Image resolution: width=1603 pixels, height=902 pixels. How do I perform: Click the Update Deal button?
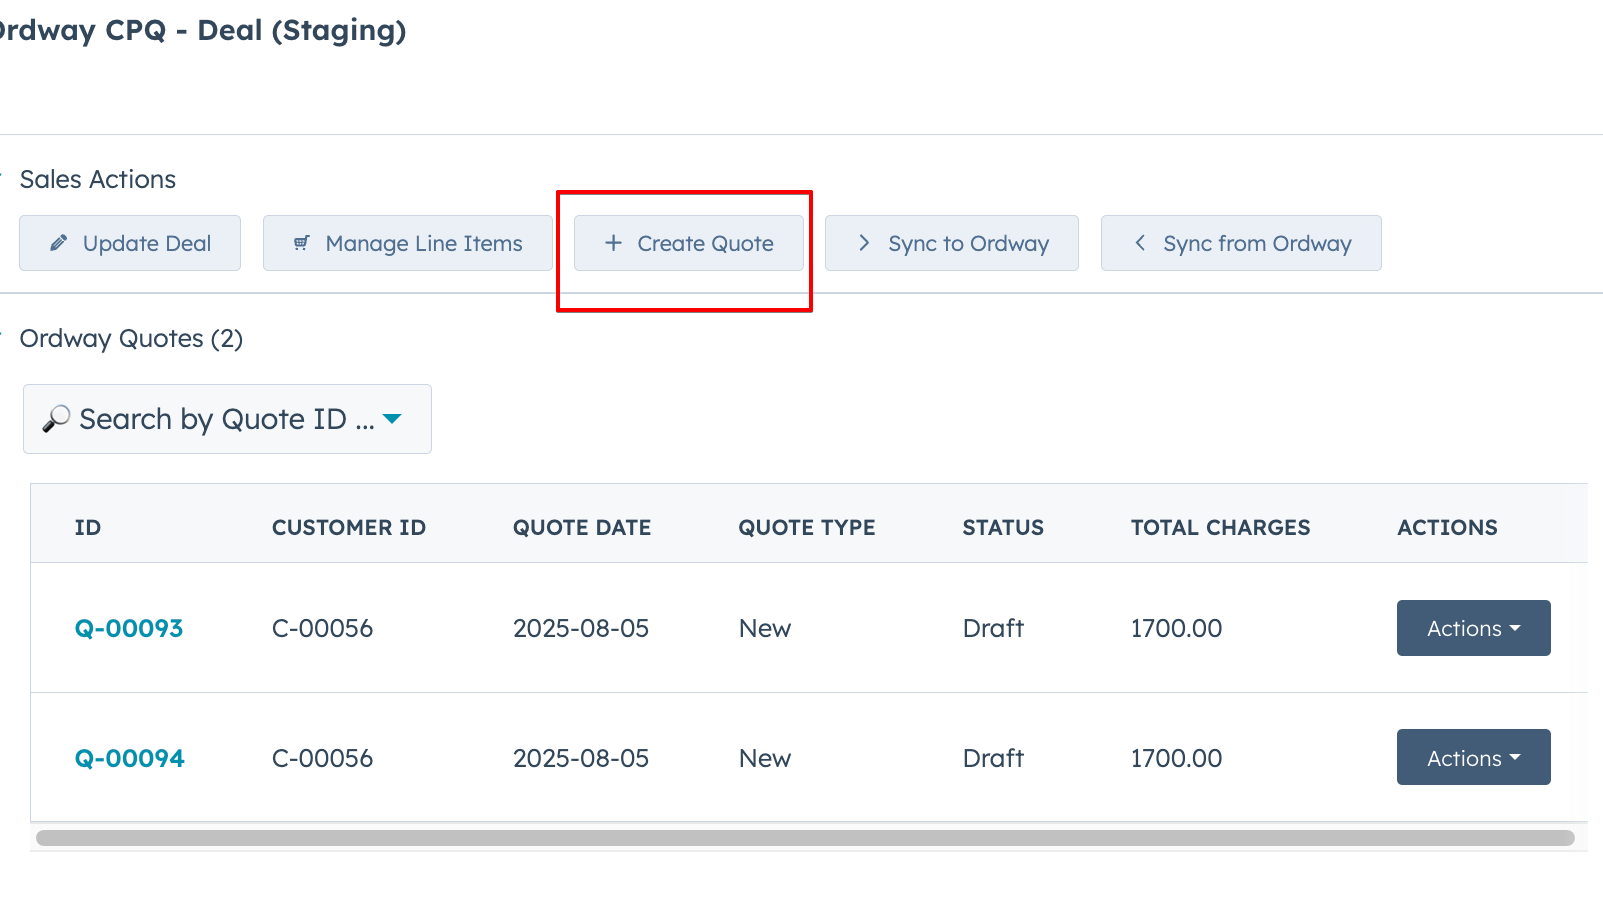click(129, 242)
